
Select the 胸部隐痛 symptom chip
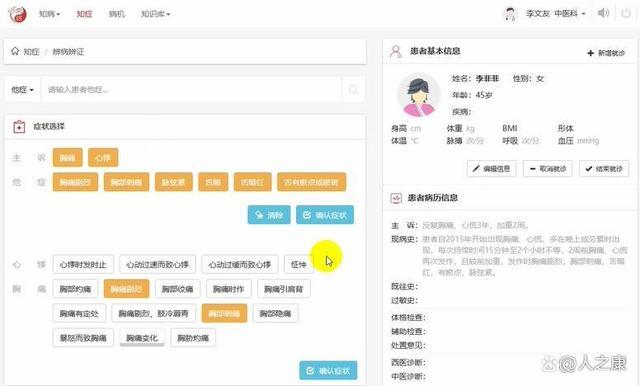(x=276, y=313)
